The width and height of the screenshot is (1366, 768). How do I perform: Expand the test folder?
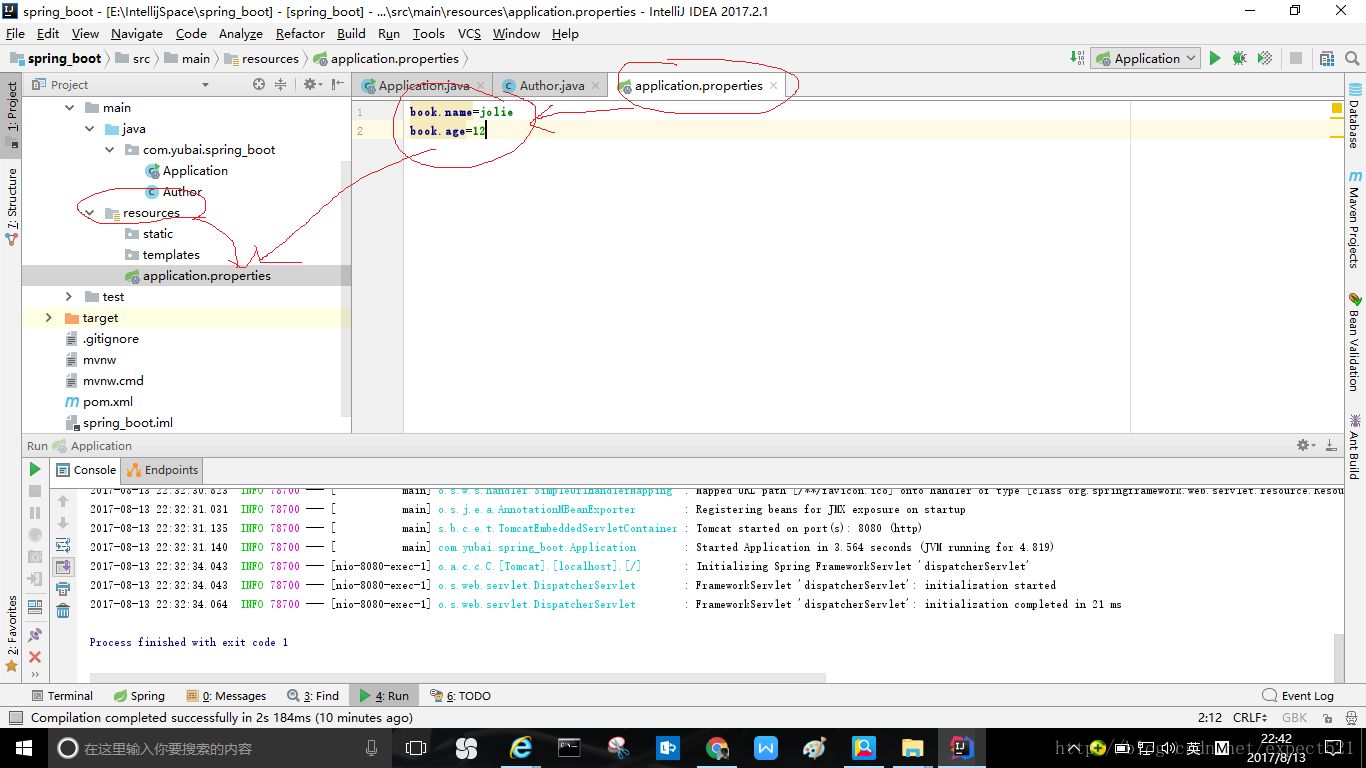coord(69,296)
